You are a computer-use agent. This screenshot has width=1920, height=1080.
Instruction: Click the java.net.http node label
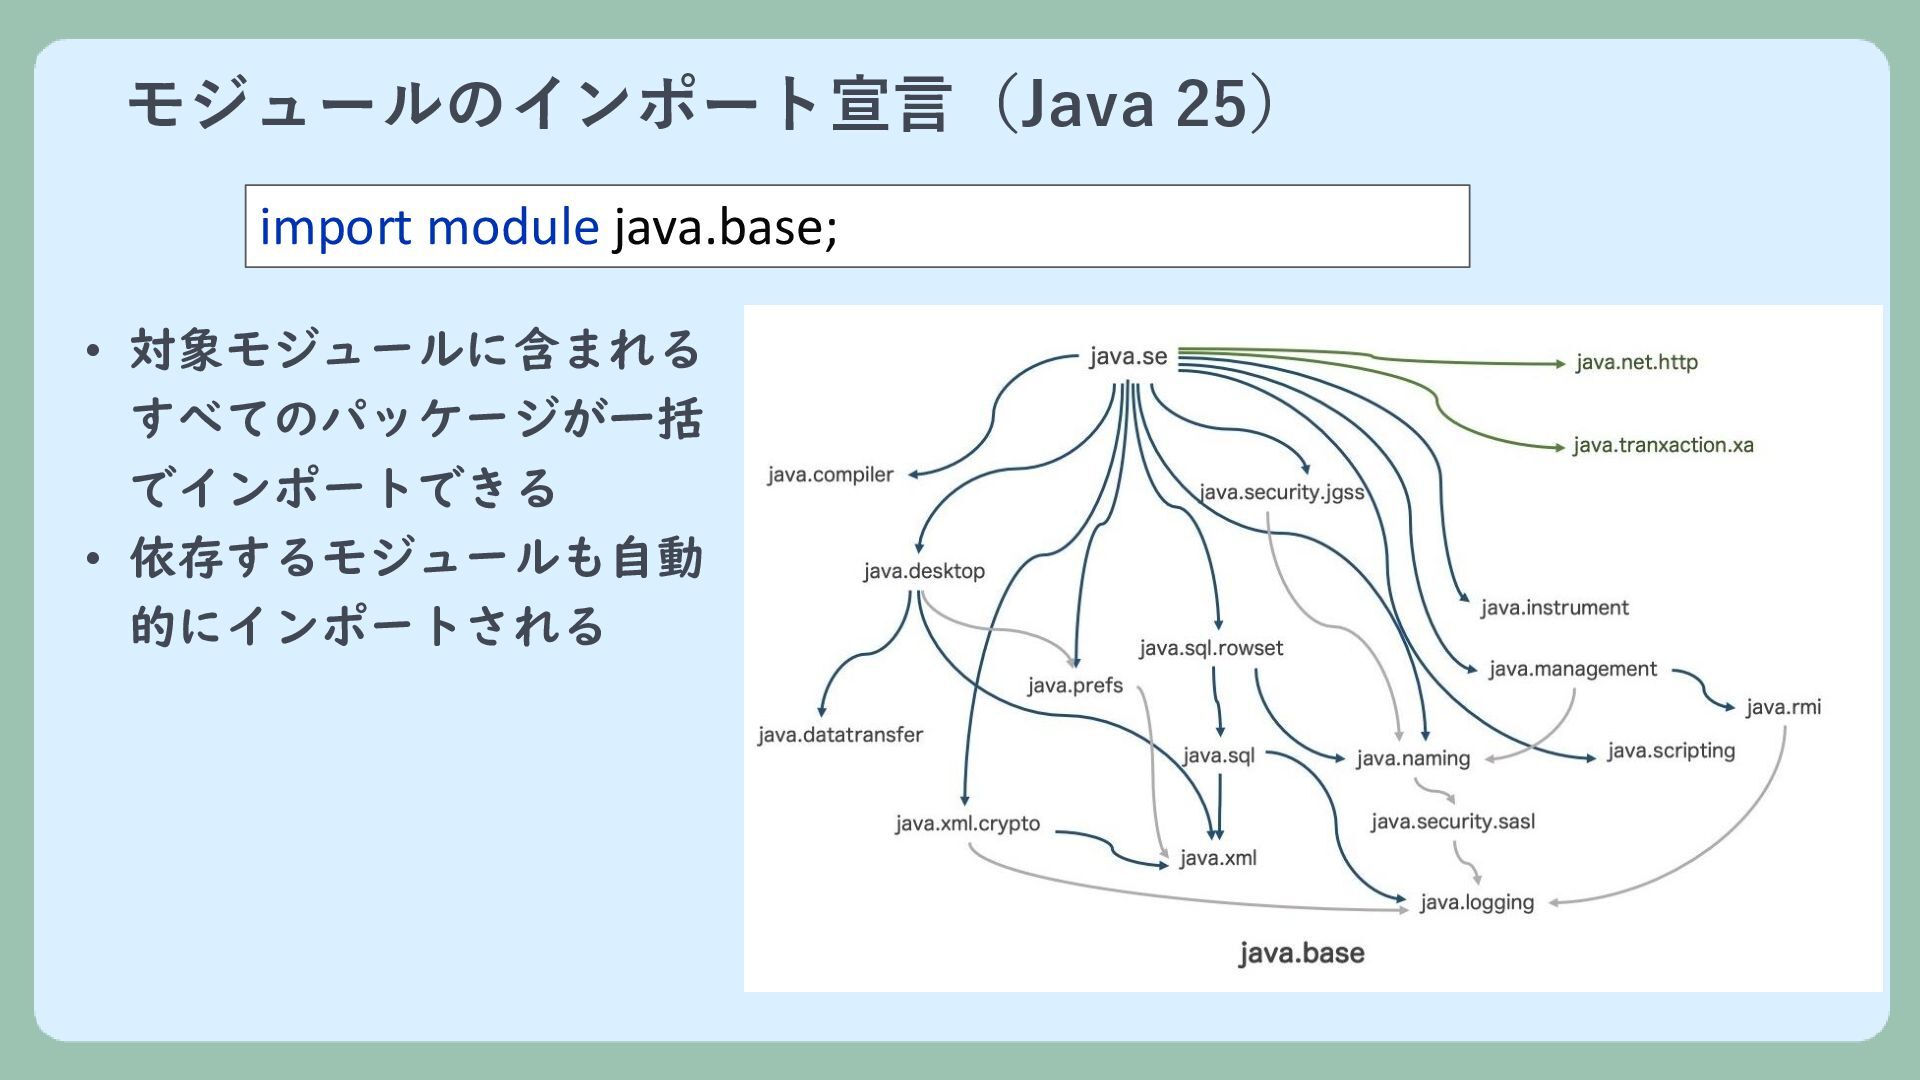pyautogui.click(x=1636, y=362)
